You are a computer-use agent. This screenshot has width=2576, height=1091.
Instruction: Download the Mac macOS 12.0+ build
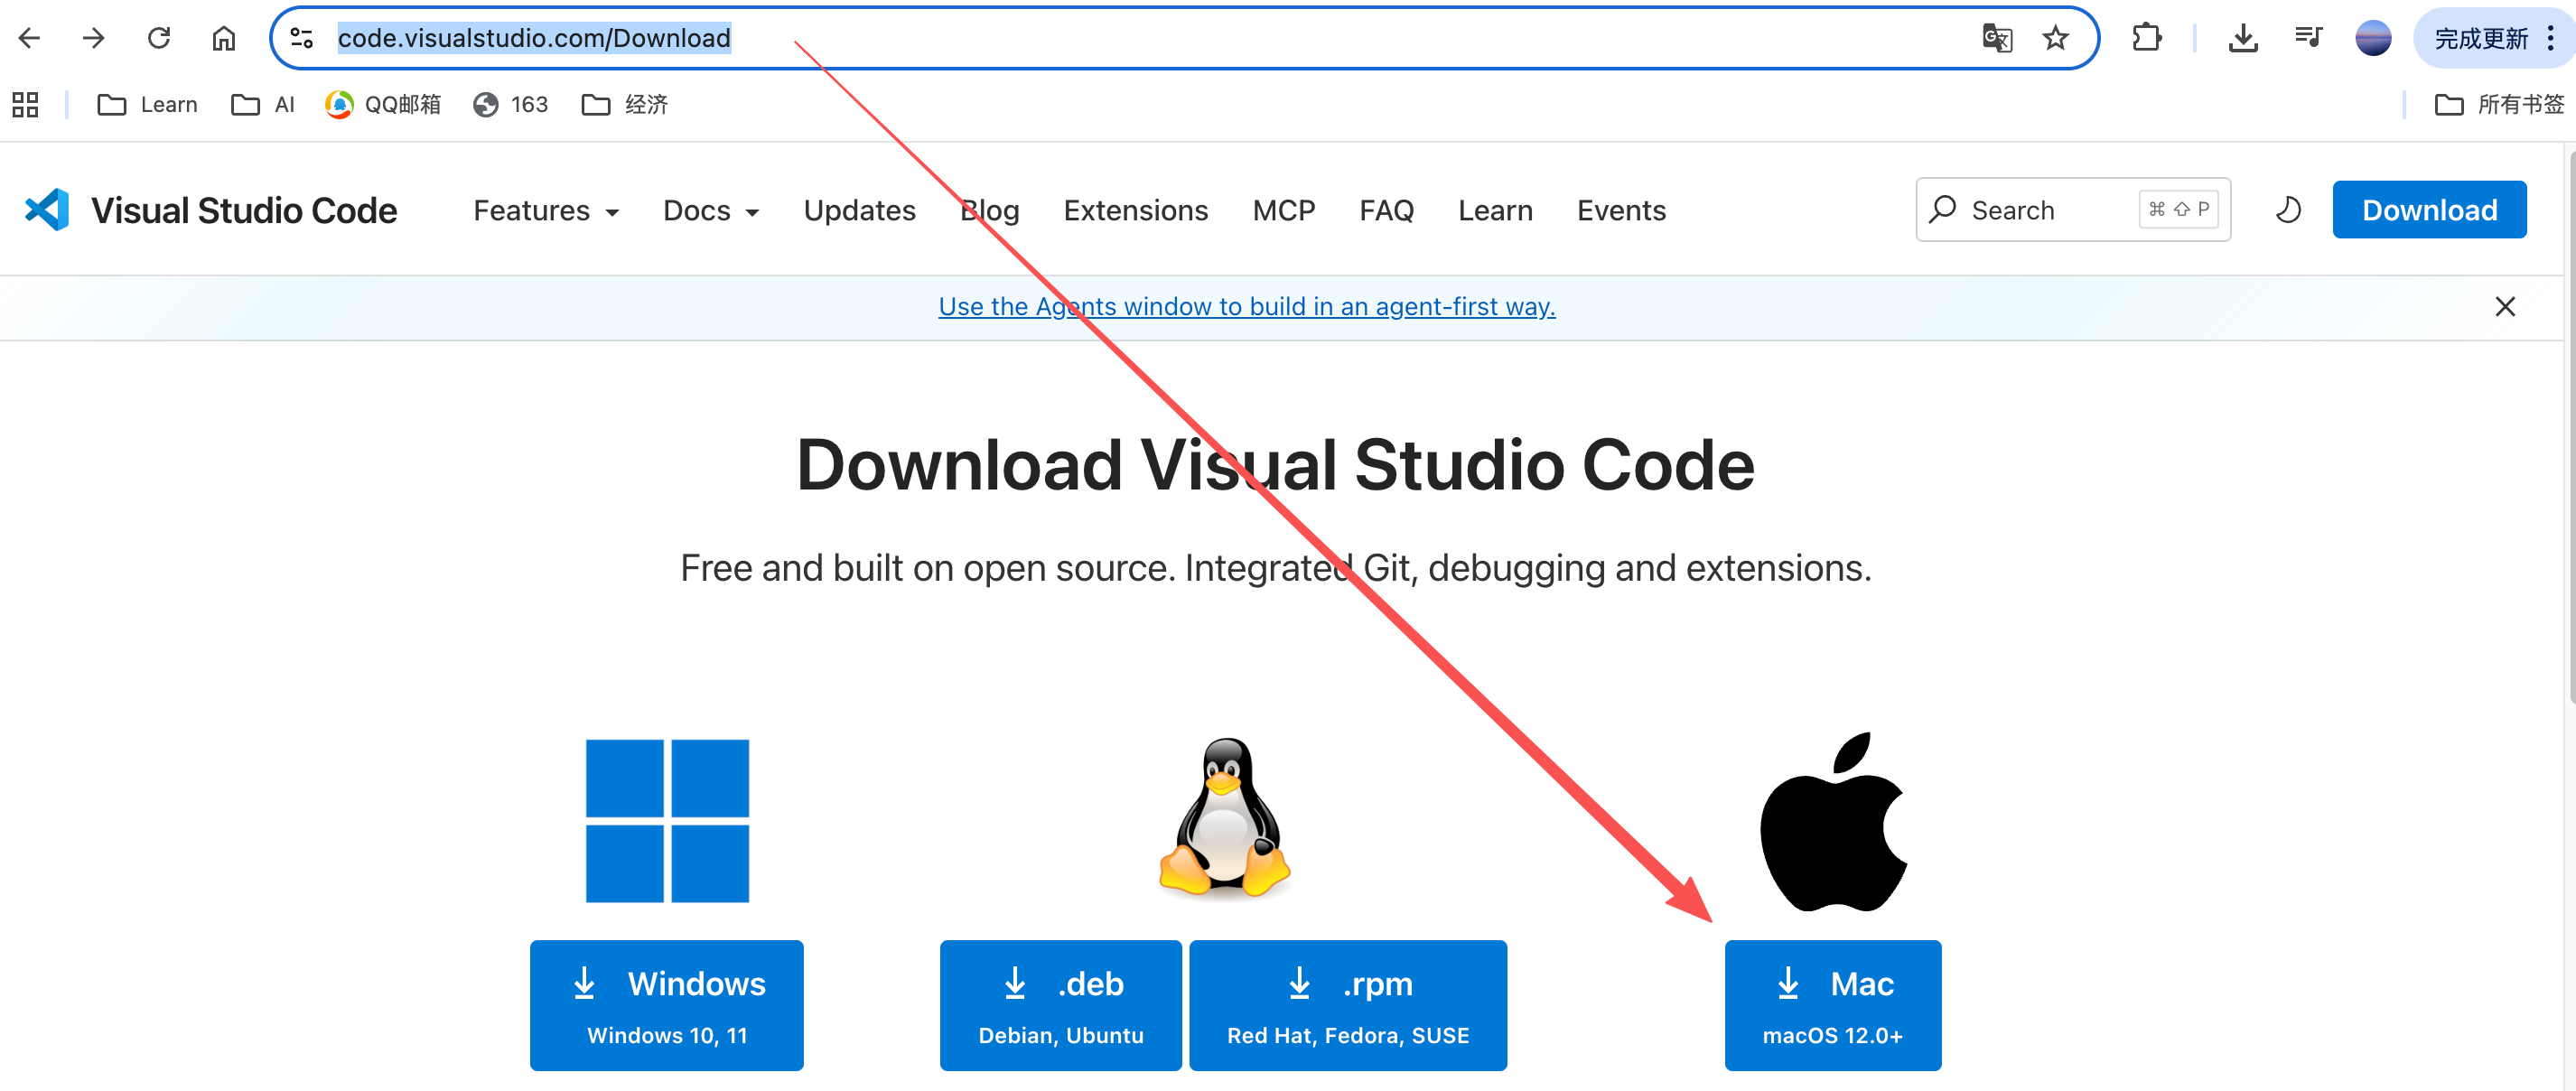[1832, 1005]
